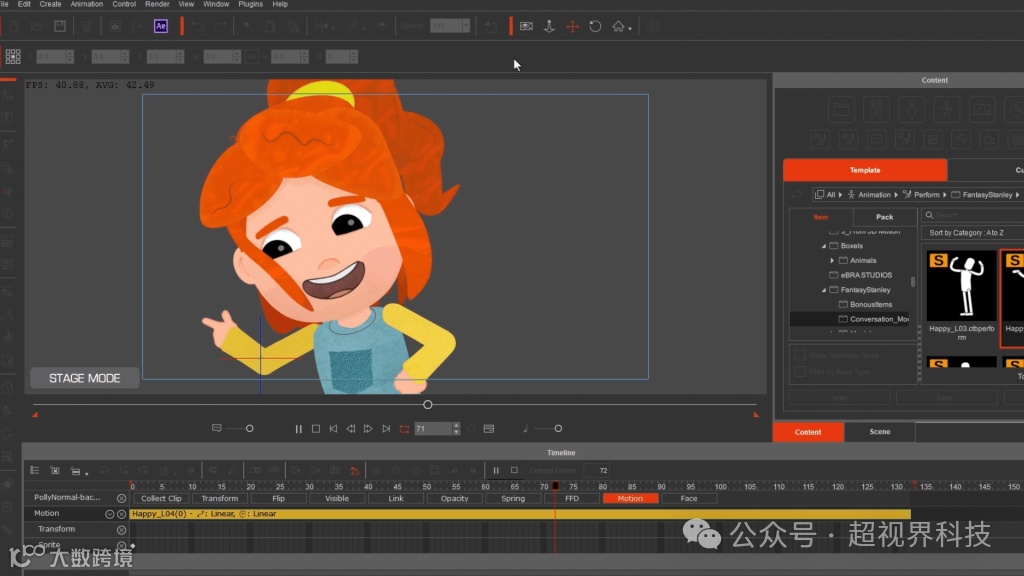Select the Happy_L03 motion thumbnail
This screenshot has width=1024, height=576.
click(x=961, y=286)
